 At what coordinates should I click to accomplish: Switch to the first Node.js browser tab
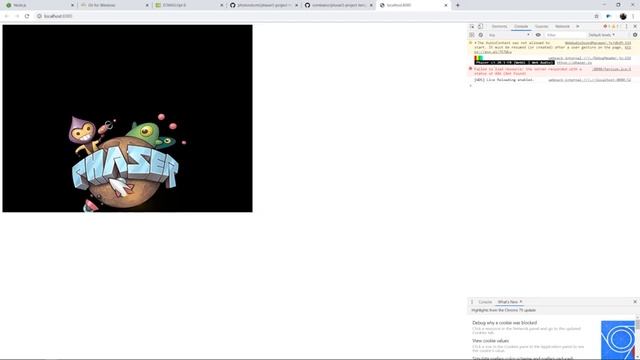pos(39,5)
